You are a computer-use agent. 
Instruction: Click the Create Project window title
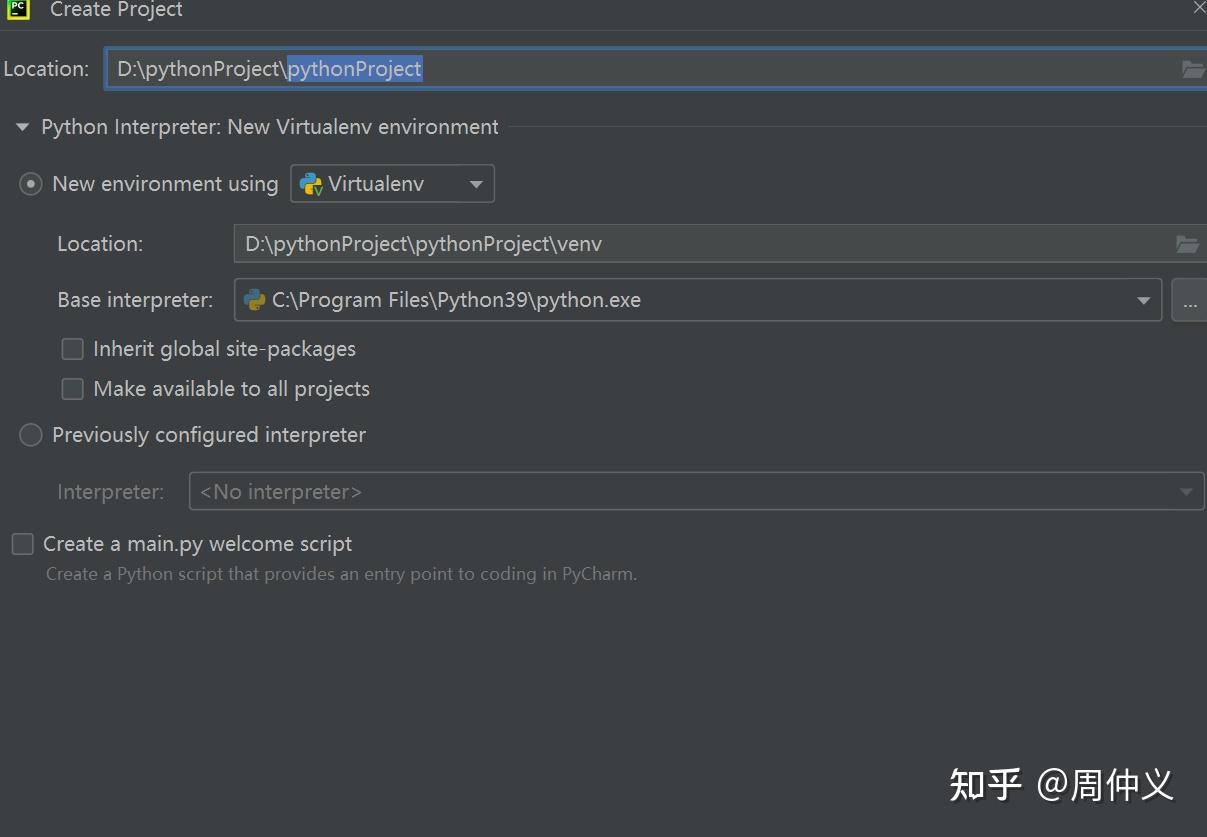click(x=116, y=9)
